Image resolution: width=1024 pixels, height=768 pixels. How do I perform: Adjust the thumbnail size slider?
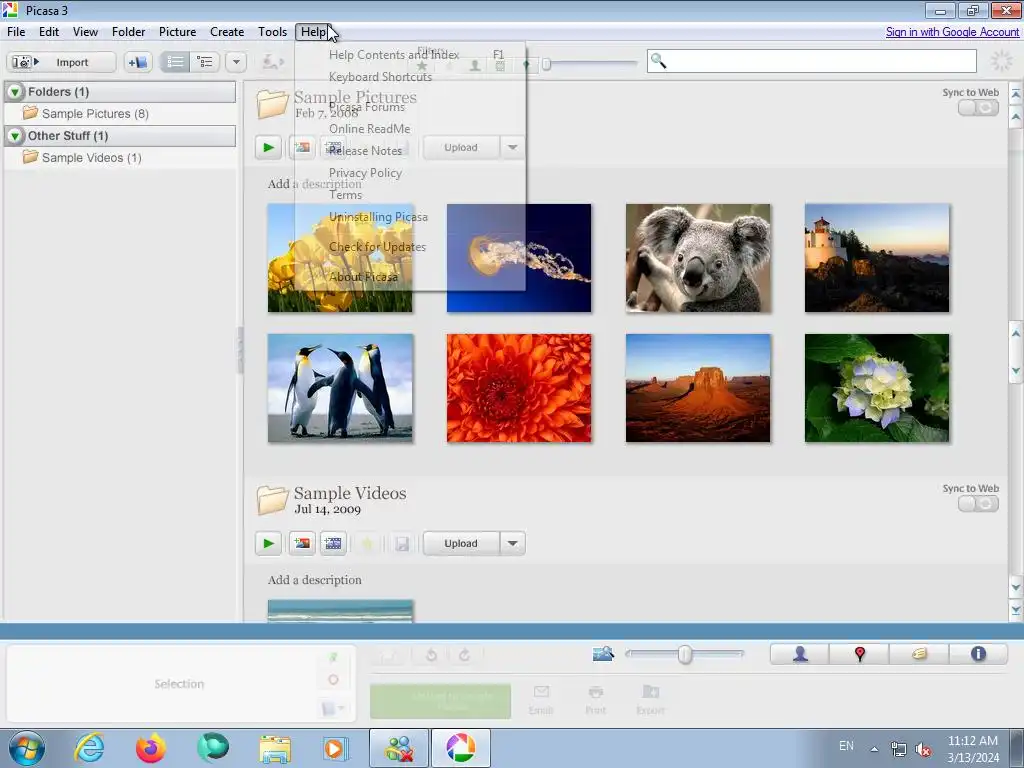pos(684,654)
